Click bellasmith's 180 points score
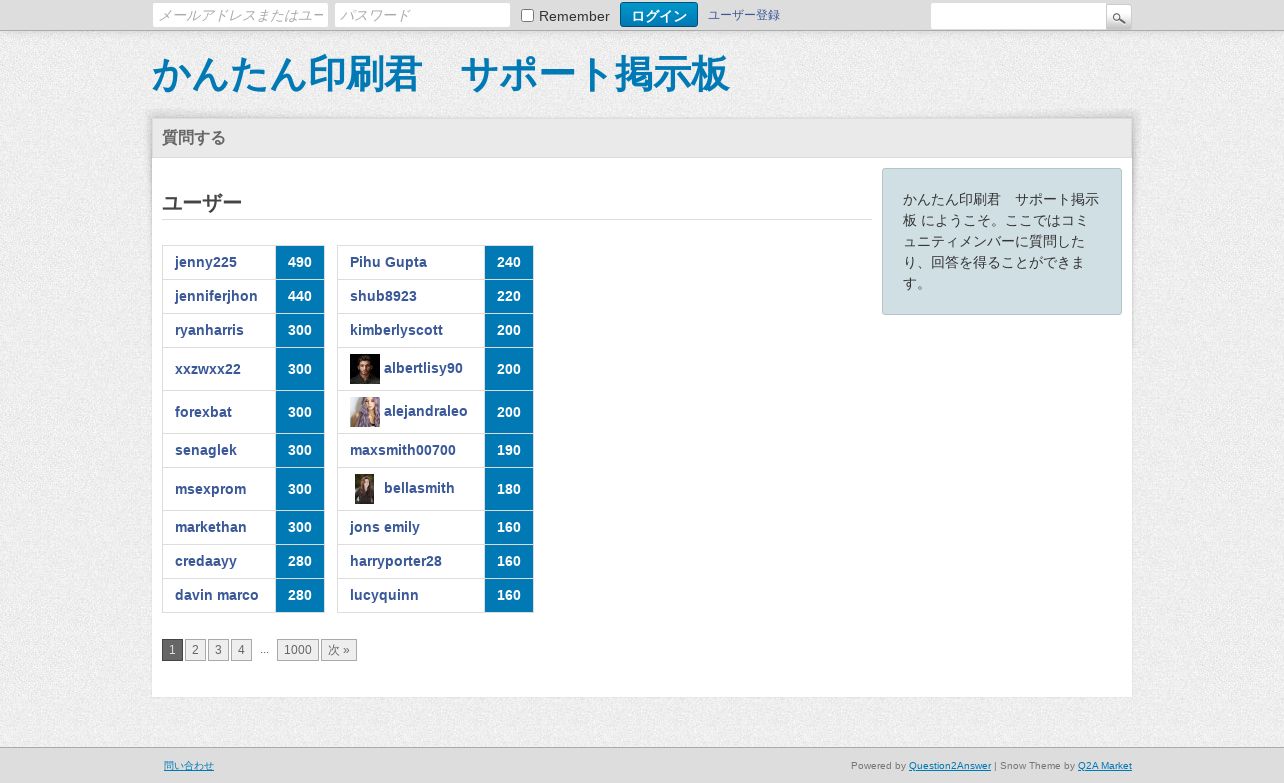Screen dimensions: 1284x783 tap(509, 489)
